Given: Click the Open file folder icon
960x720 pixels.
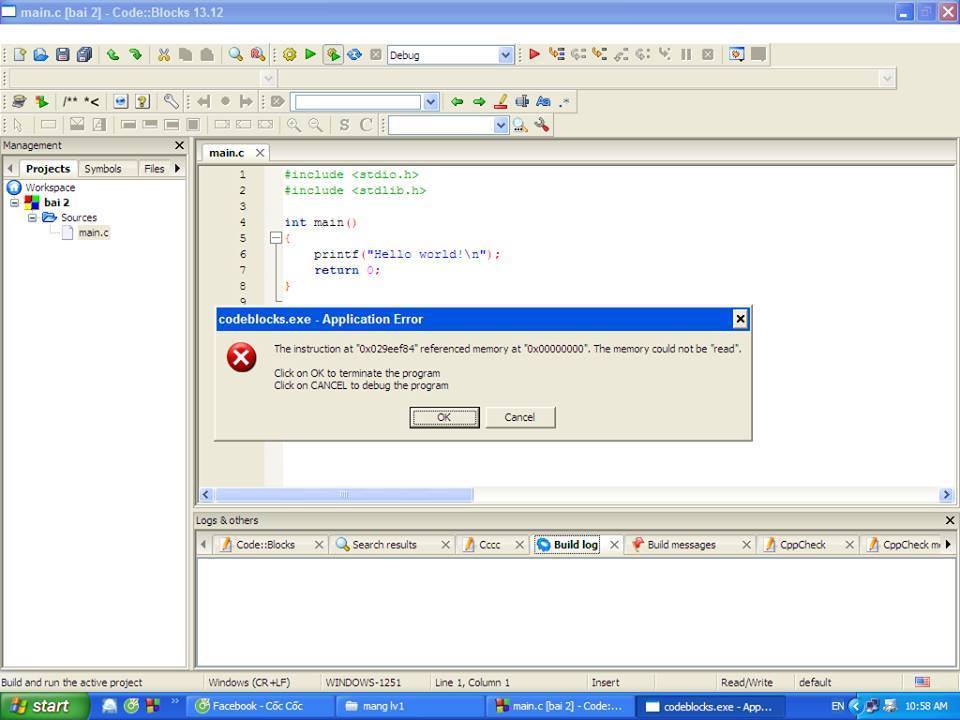Looking at the screenshot, I should pyautogui.click(x=40, y=55).
